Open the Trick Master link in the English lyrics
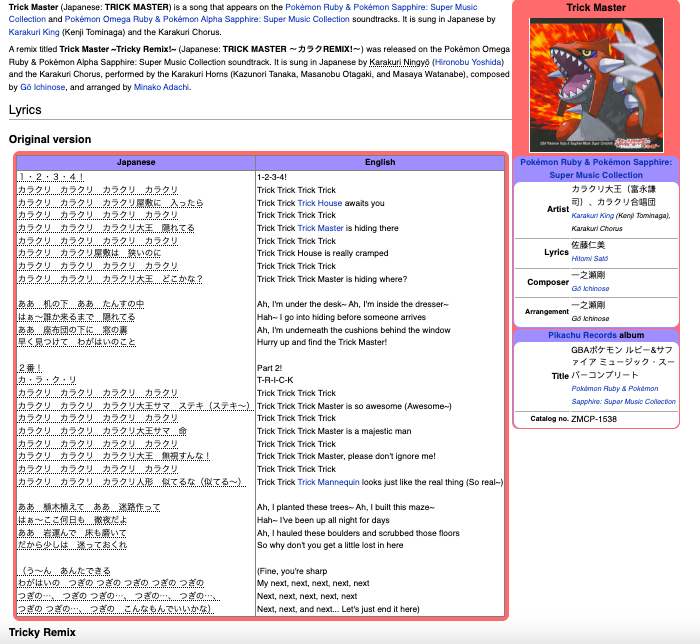The height and width of the screenshot is (644, 700). tap(319, 228)
